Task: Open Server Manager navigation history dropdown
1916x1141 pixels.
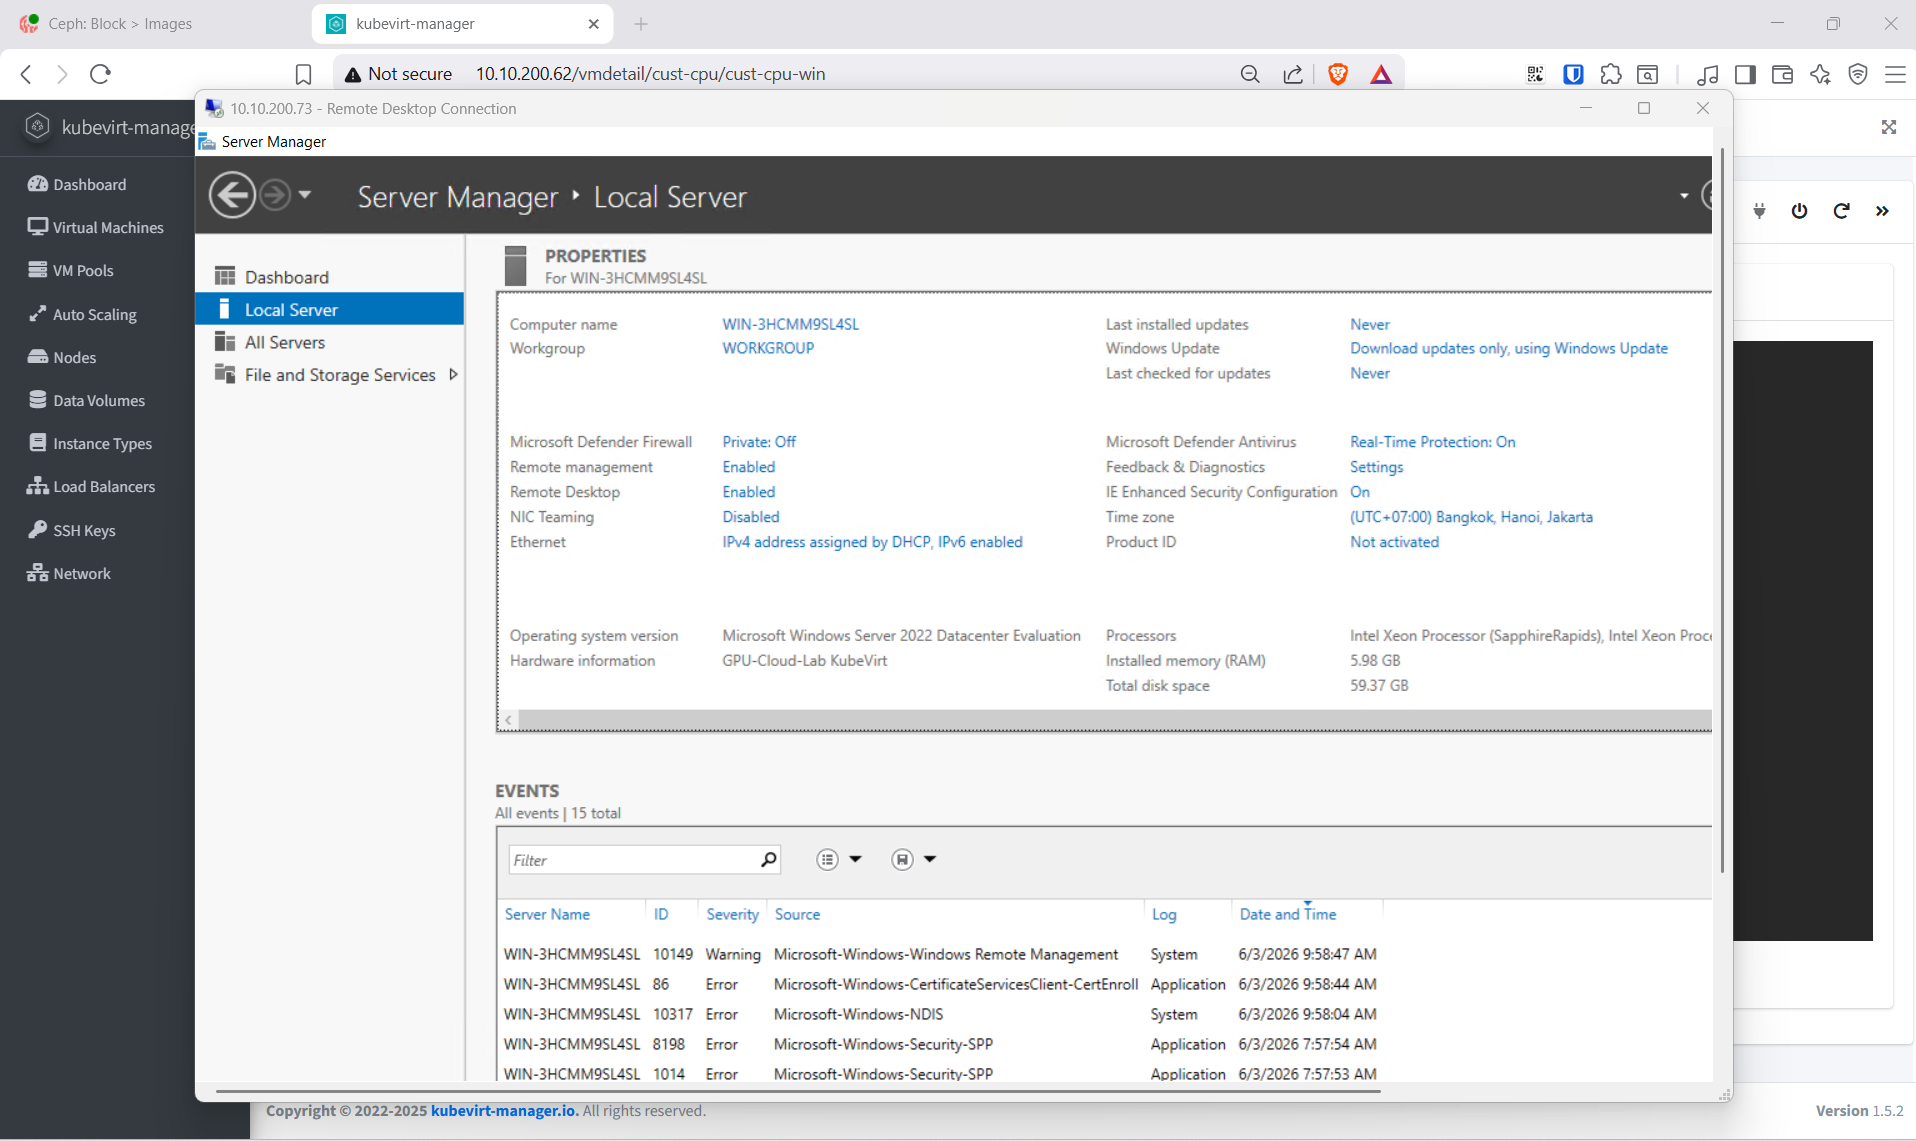Action: click(x=305, y=195)
